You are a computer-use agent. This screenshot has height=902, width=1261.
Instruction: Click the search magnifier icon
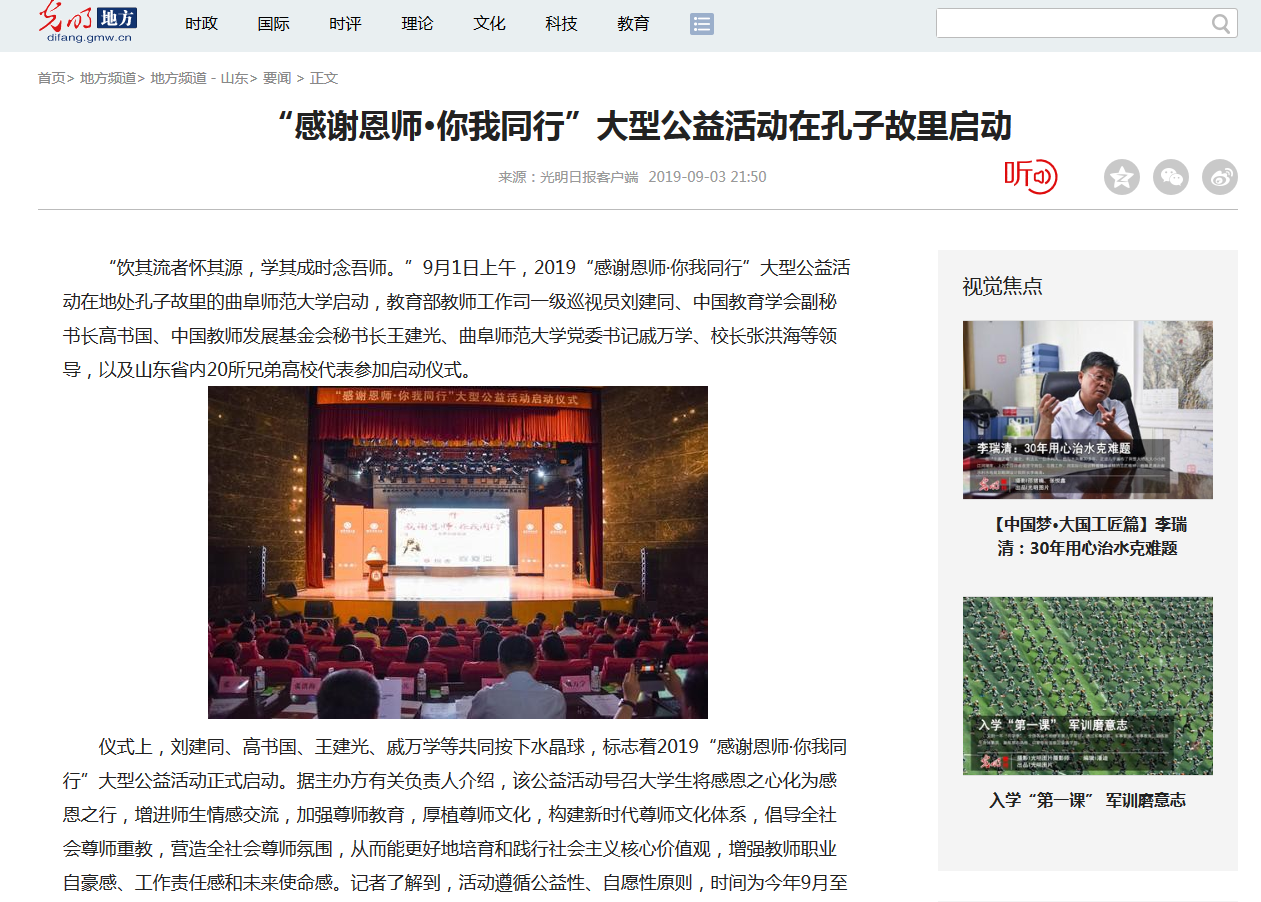(x=1221, y=24)
